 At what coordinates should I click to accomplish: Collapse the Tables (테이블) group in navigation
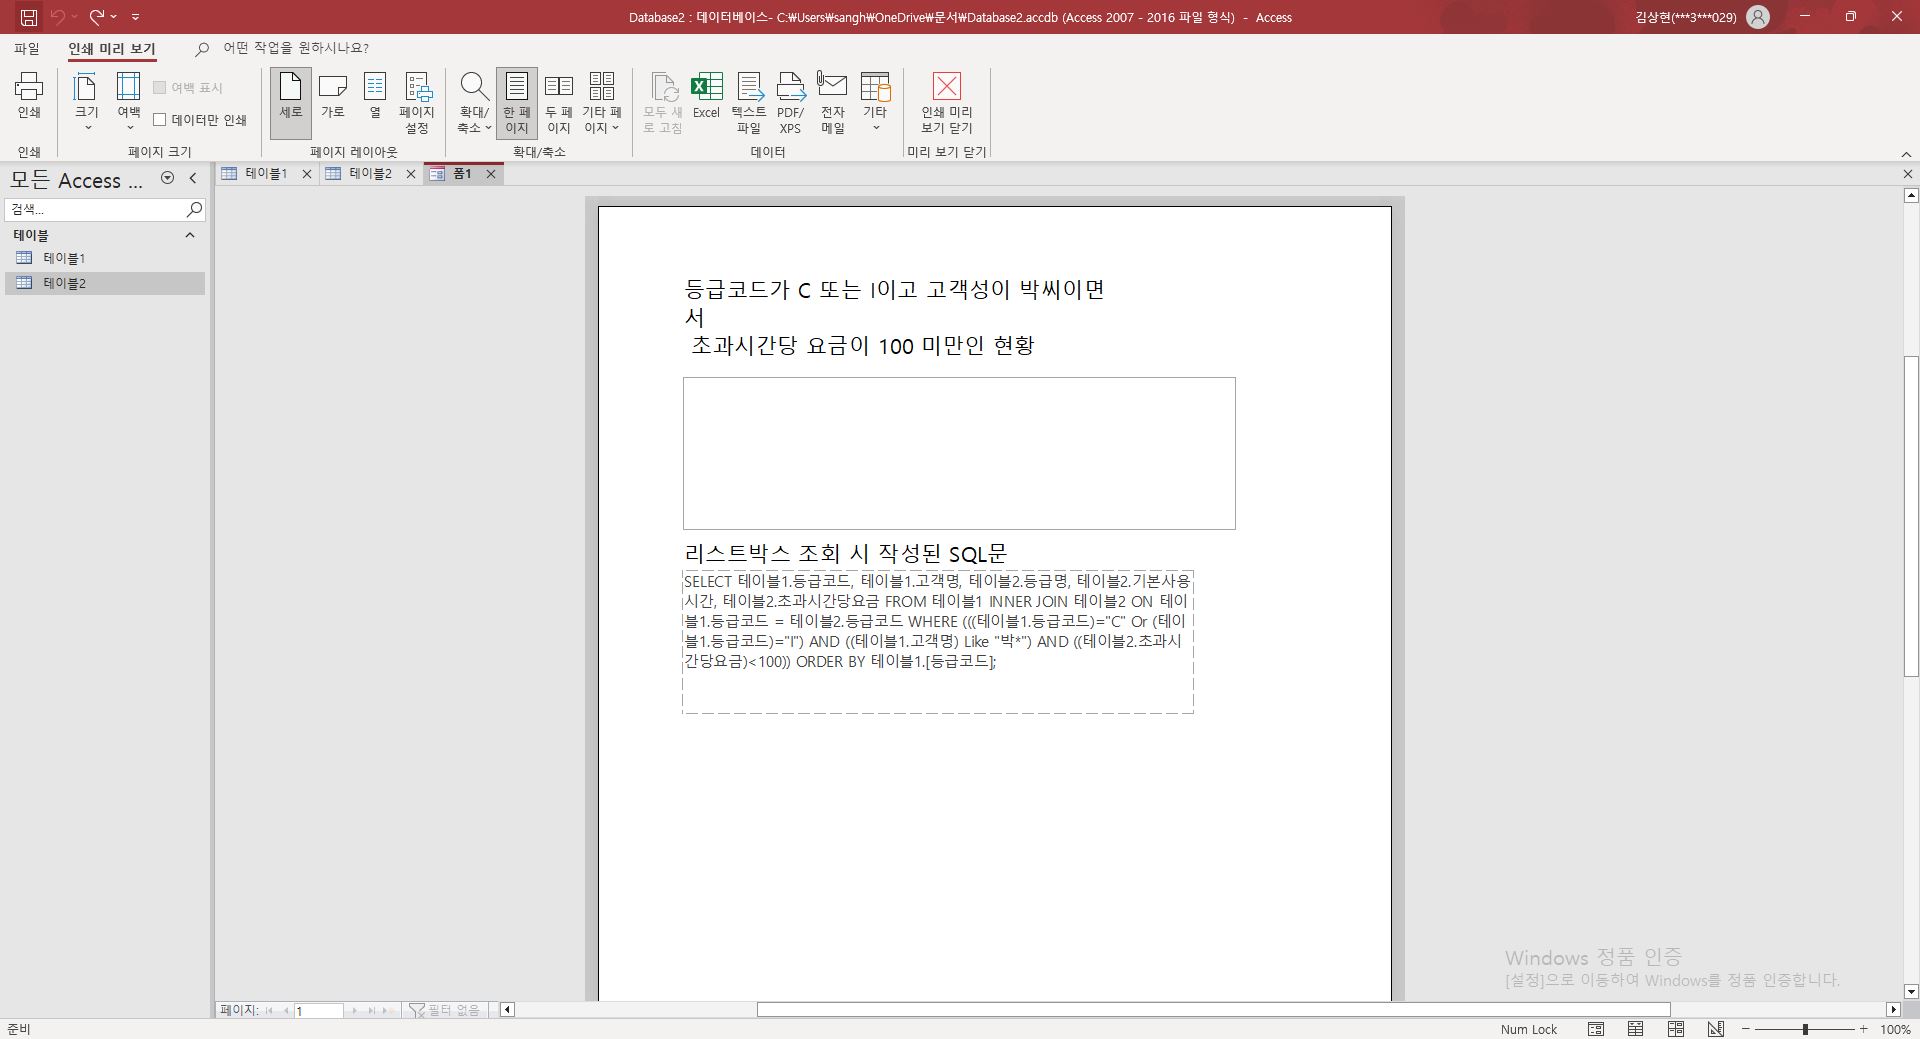pos(190,235)
